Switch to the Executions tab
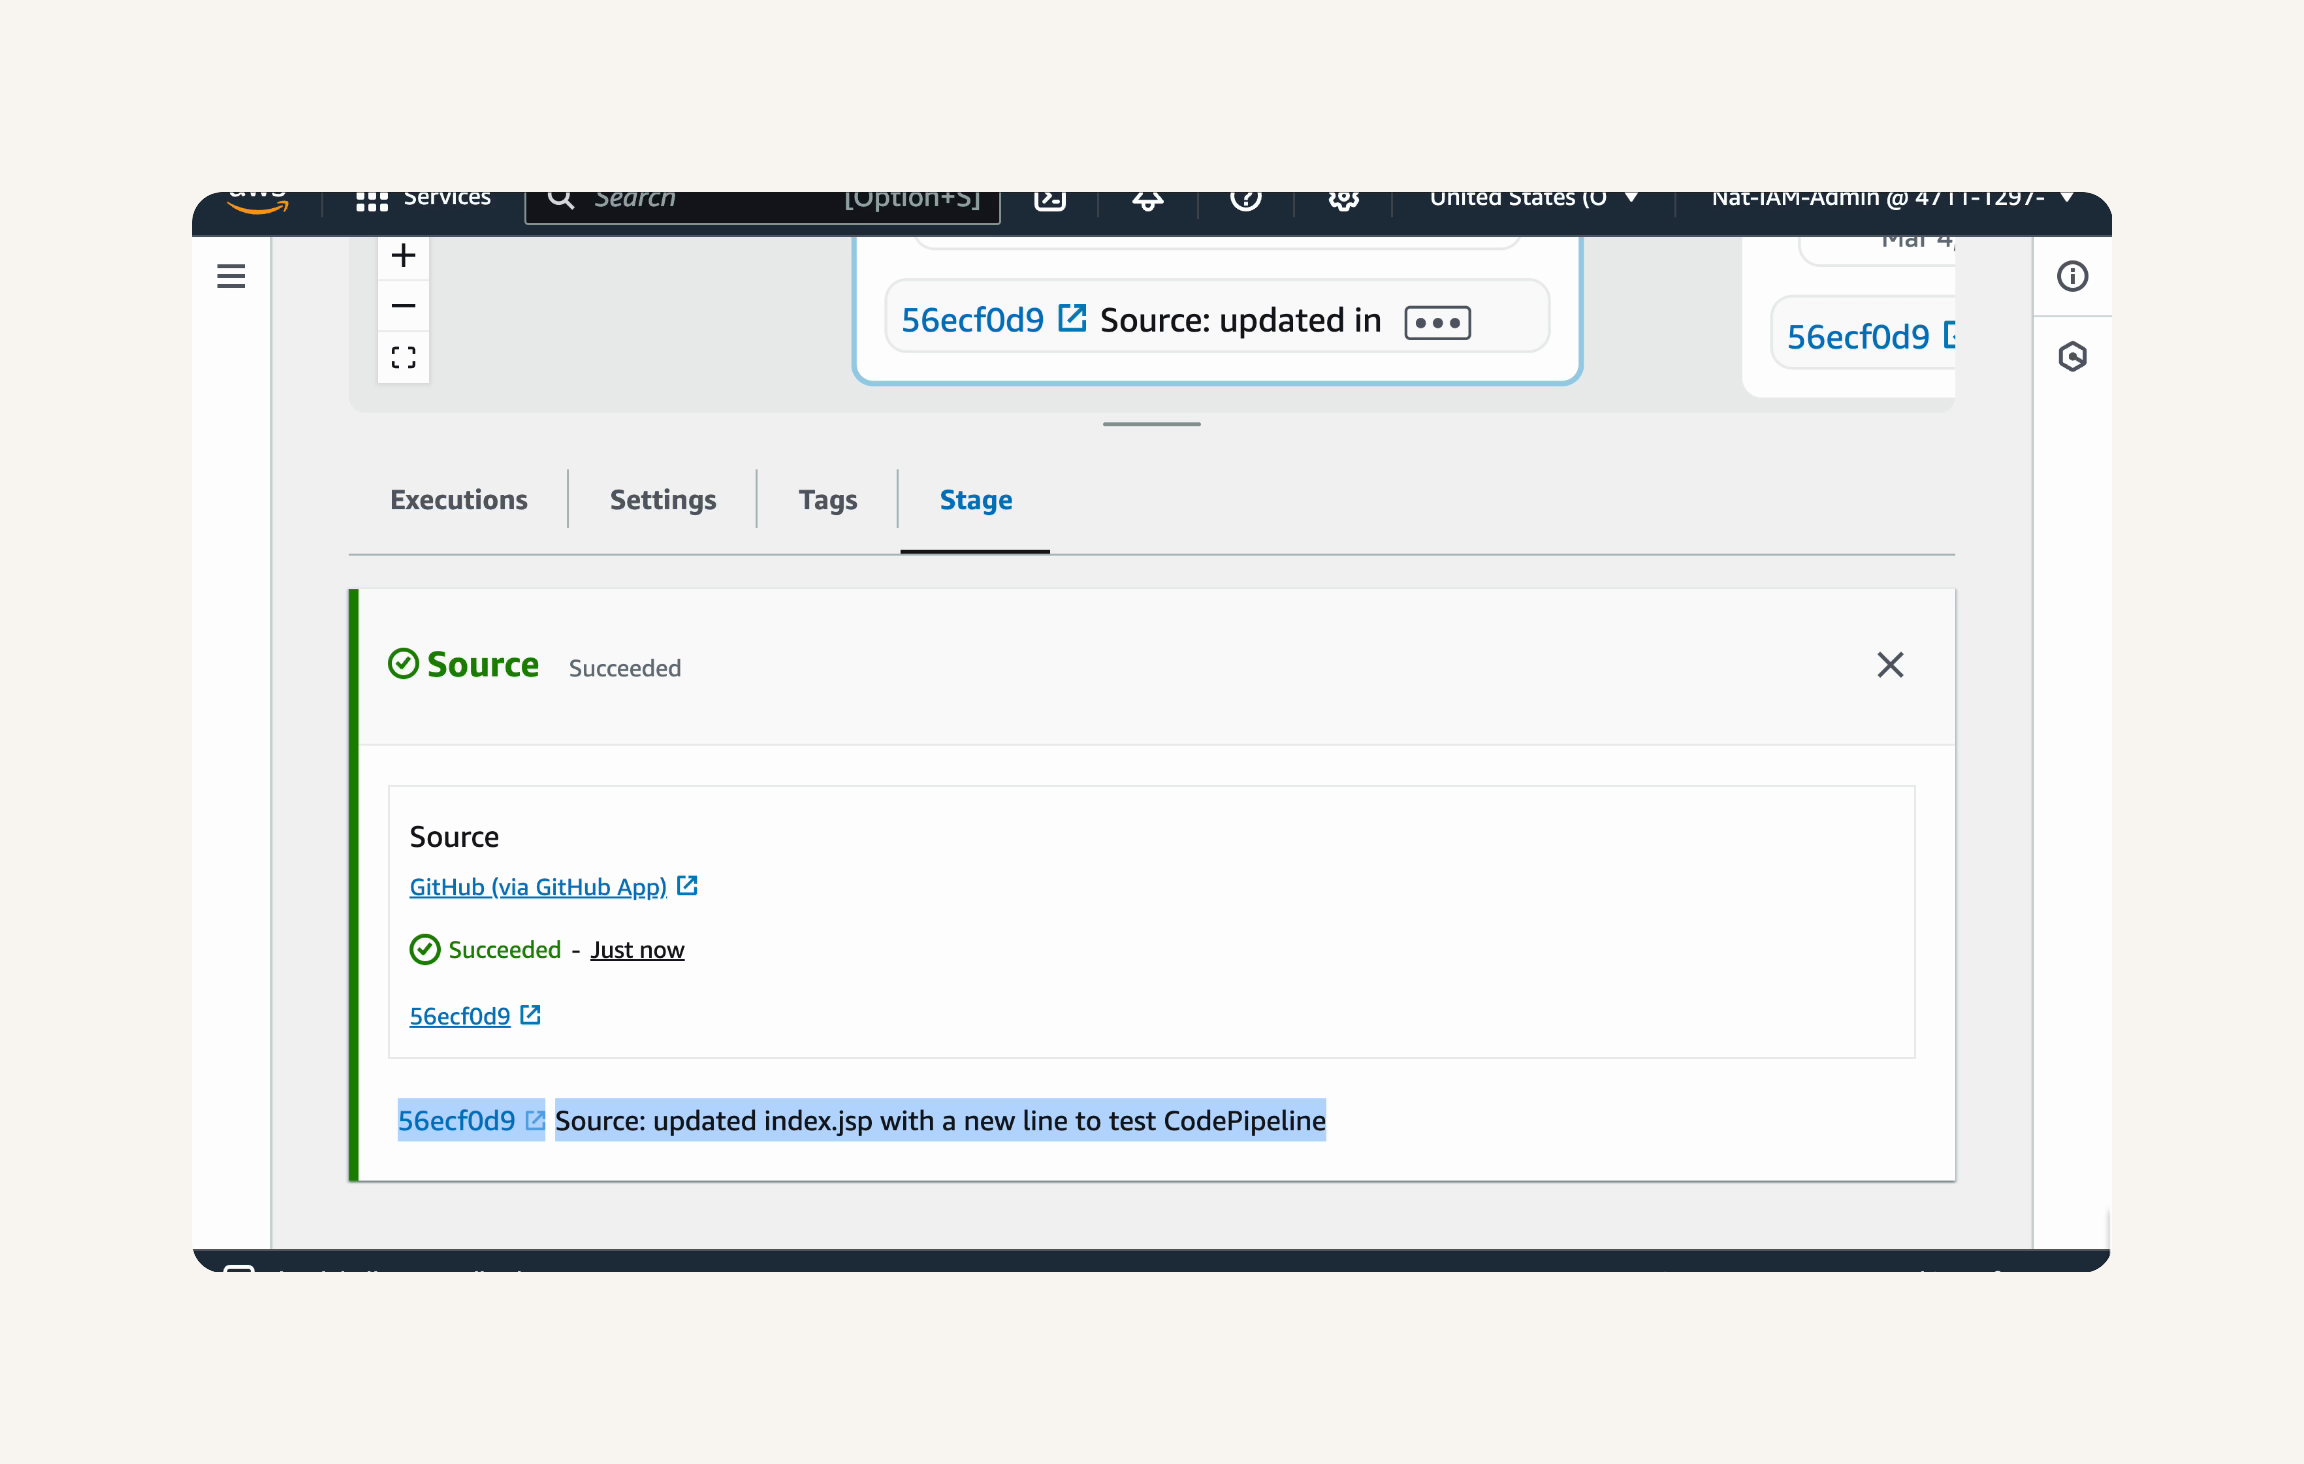This screenshot has height=1464, width=2304. 459,499
